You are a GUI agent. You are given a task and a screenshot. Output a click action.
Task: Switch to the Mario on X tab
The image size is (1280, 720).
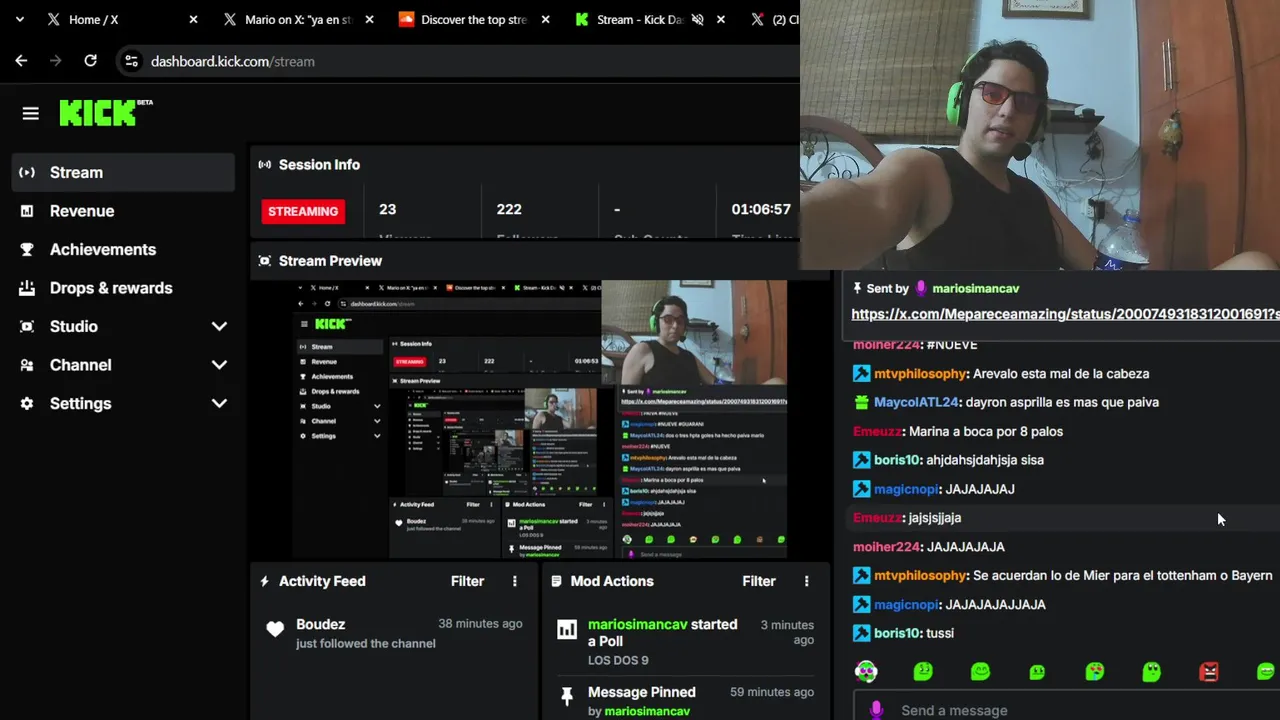(x=298, y=19)
